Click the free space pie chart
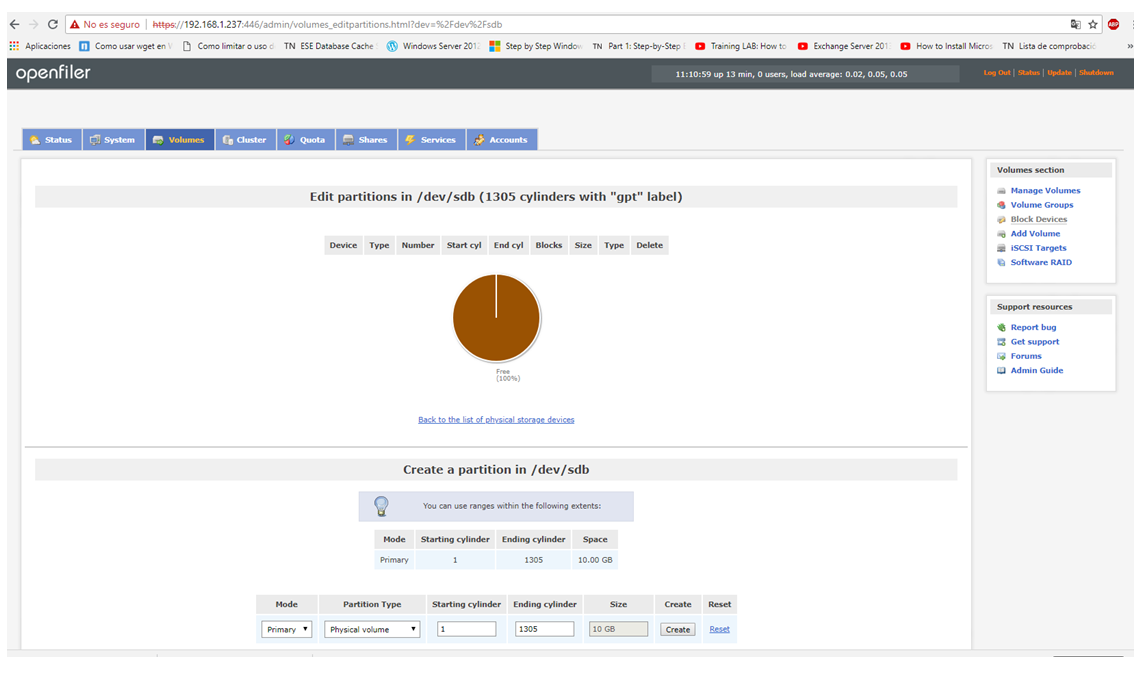 (x=496, y=317)
